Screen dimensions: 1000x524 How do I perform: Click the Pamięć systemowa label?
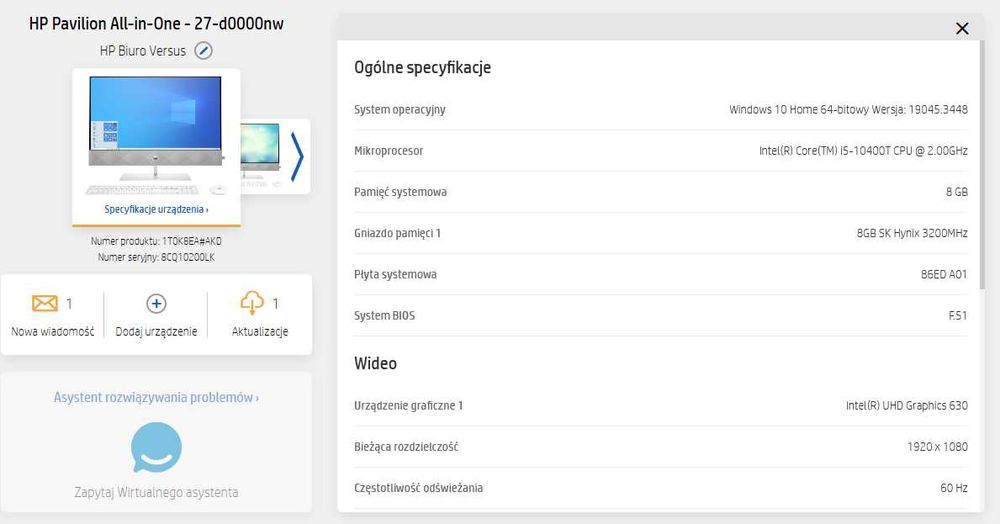(401, 192)
